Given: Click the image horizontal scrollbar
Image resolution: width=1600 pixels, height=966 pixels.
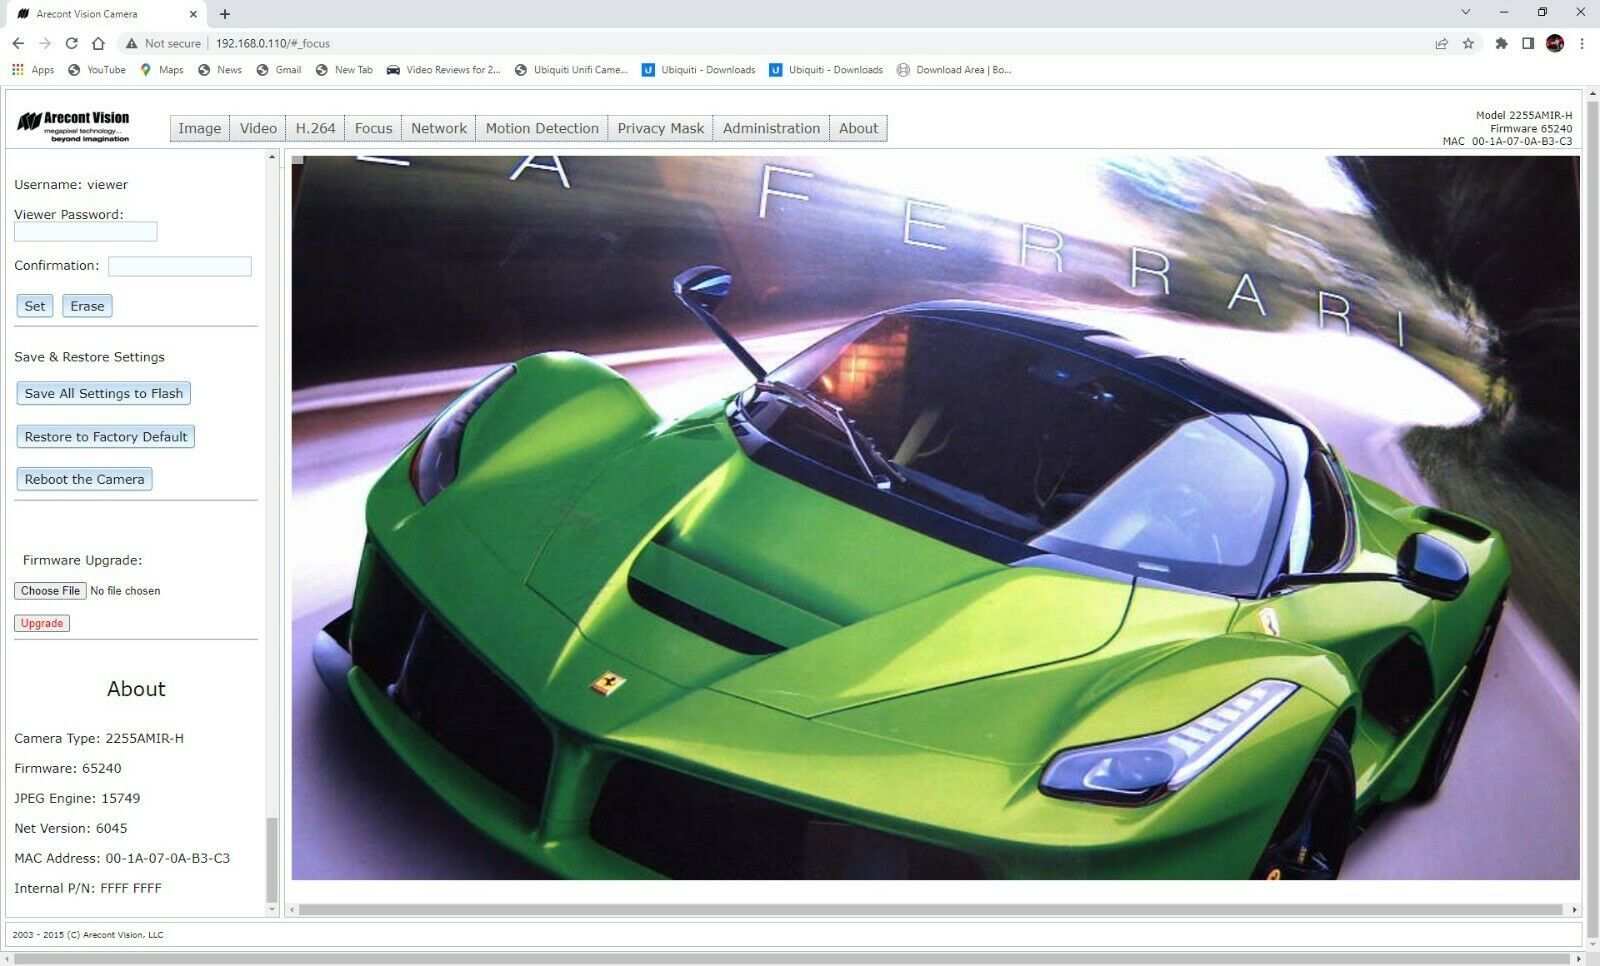Looking at the screenshot, I should (x=931, y=910).
